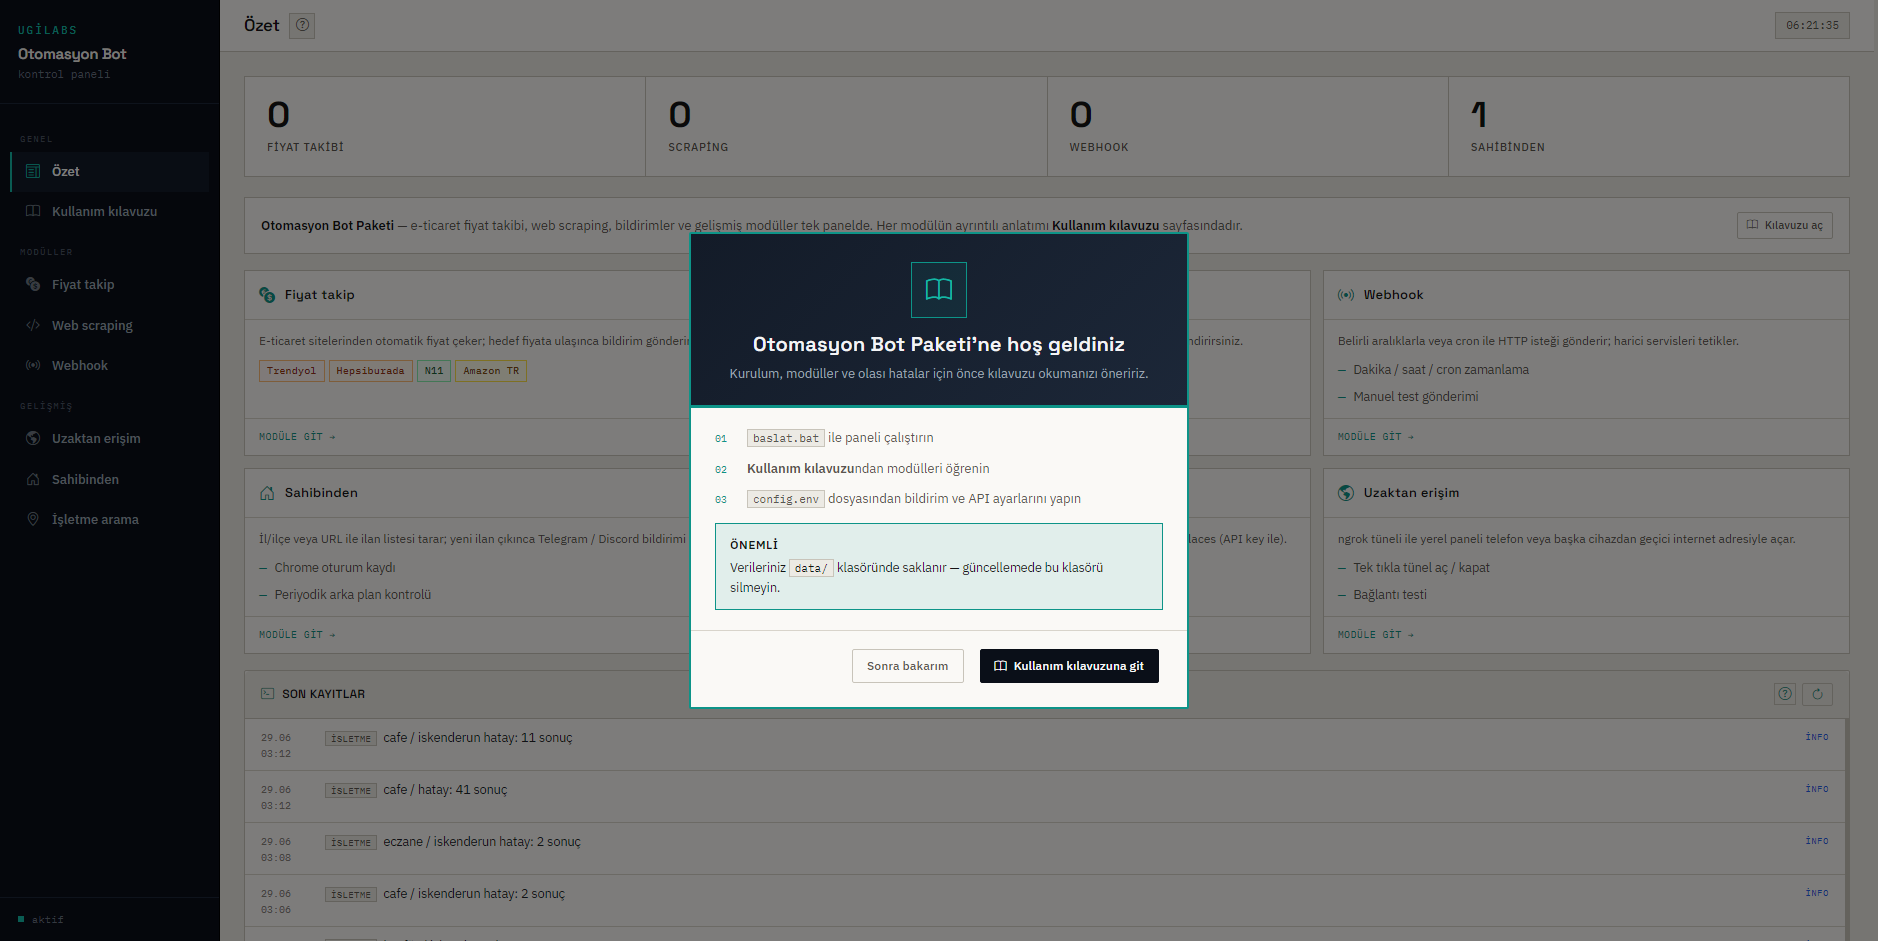Open the guide with Kılavuzu aç button
The height and width of the screenshot is (941, 1878).
point(1784,225)
